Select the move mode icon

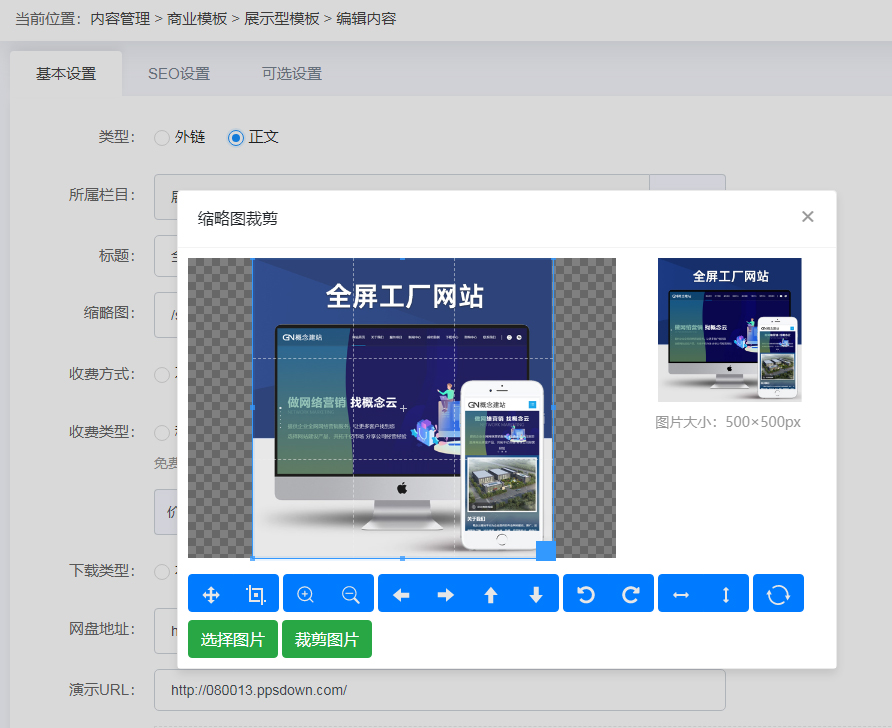211,594
